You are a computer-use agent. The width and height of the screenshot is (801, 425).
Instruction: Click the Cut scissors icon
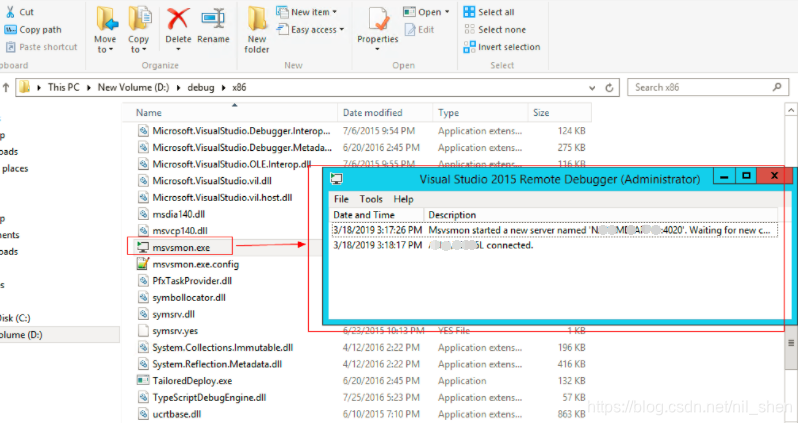[x=10, y=12]
